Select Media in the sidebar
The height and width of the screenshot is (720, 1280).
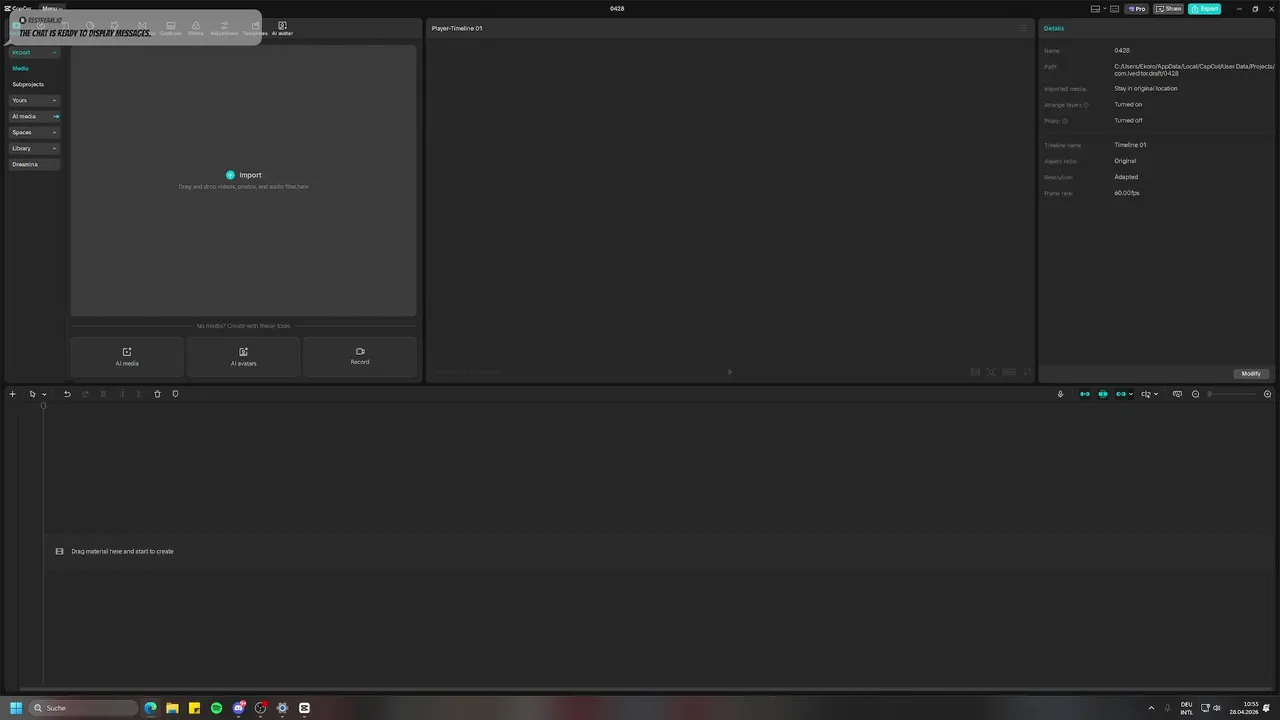pyautogui.click(x=20, y=68)
